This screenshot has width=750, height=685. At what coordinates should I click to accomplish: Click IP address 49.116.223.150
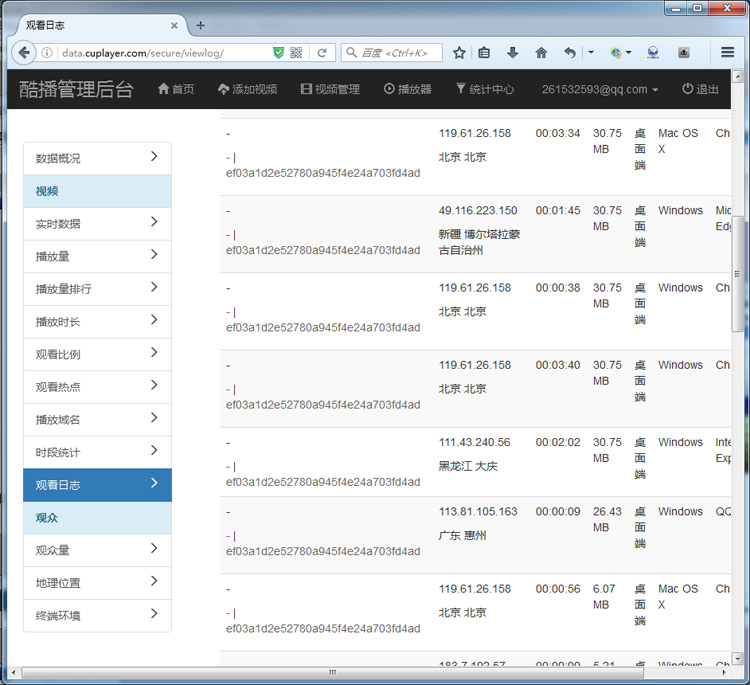pyautogui.click(x=478, y=210)
